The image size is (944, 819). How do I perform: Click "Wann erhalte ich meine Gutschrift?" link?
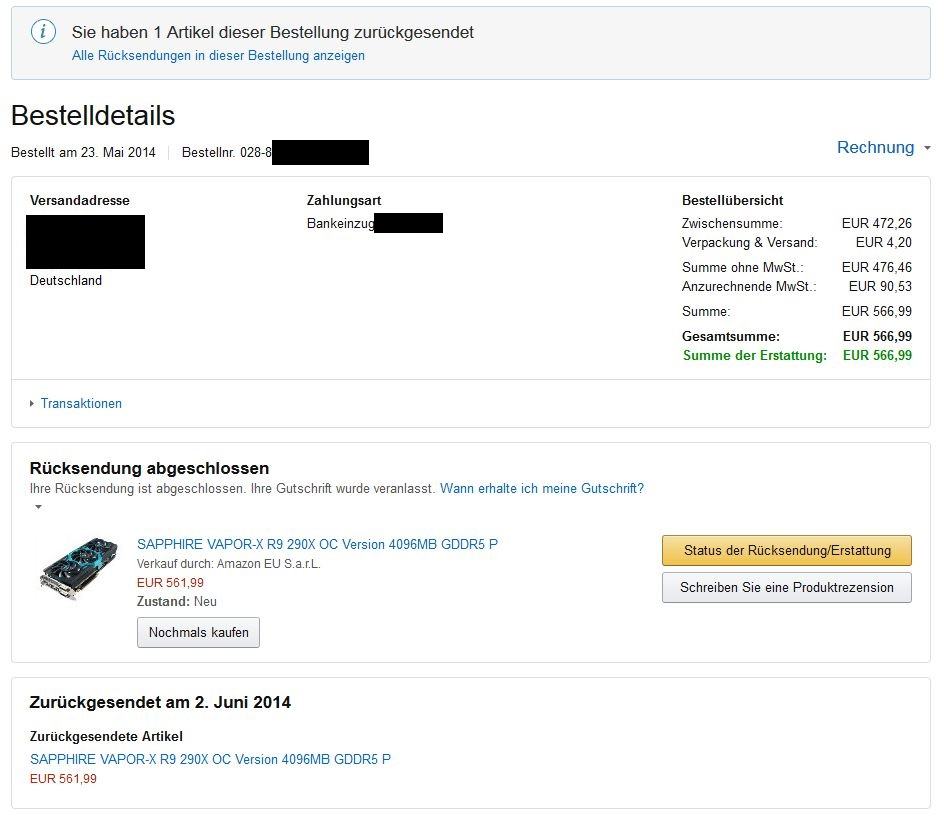(x=542, y=489)
